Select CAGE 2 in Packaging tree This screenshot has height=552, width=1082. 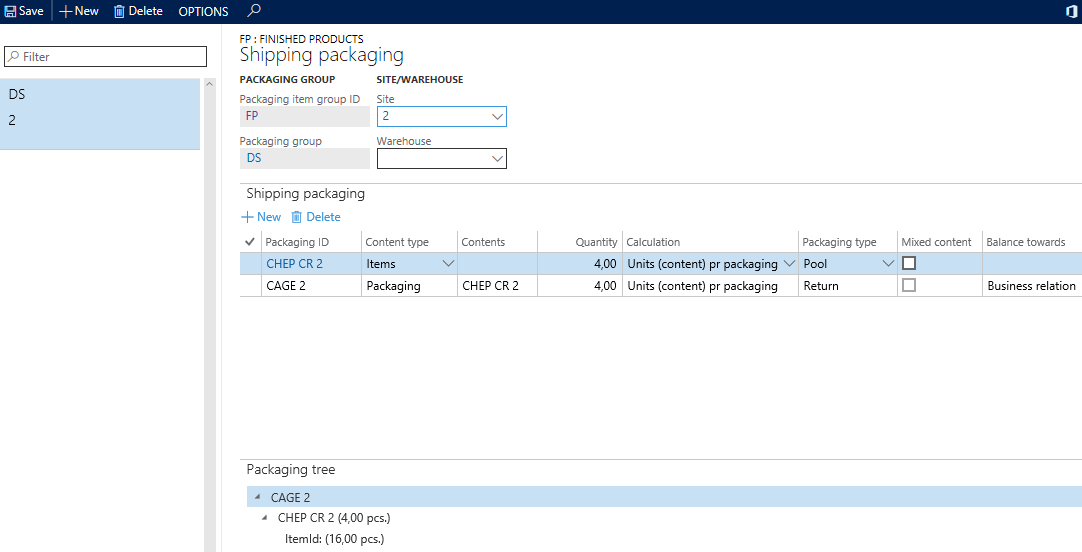tap(291, 497)
